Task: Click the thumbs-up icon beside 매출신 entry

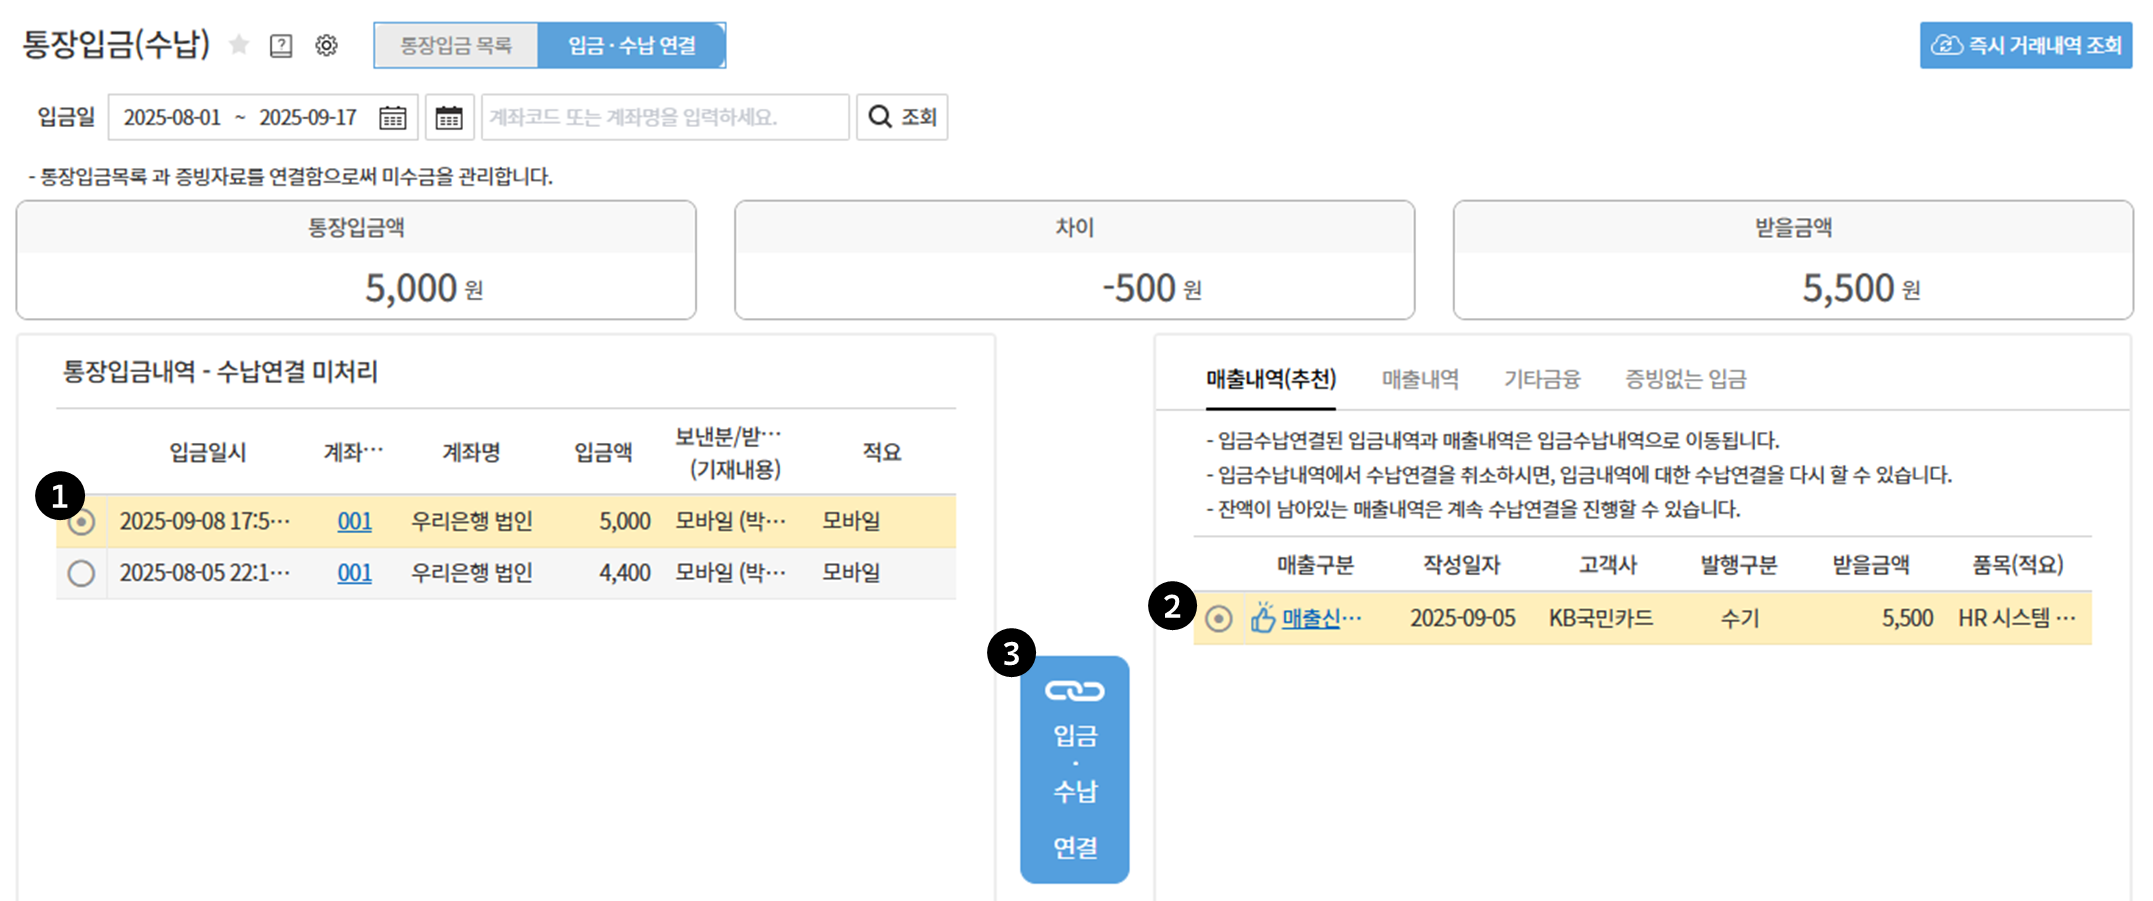Action: [1264, 617]
